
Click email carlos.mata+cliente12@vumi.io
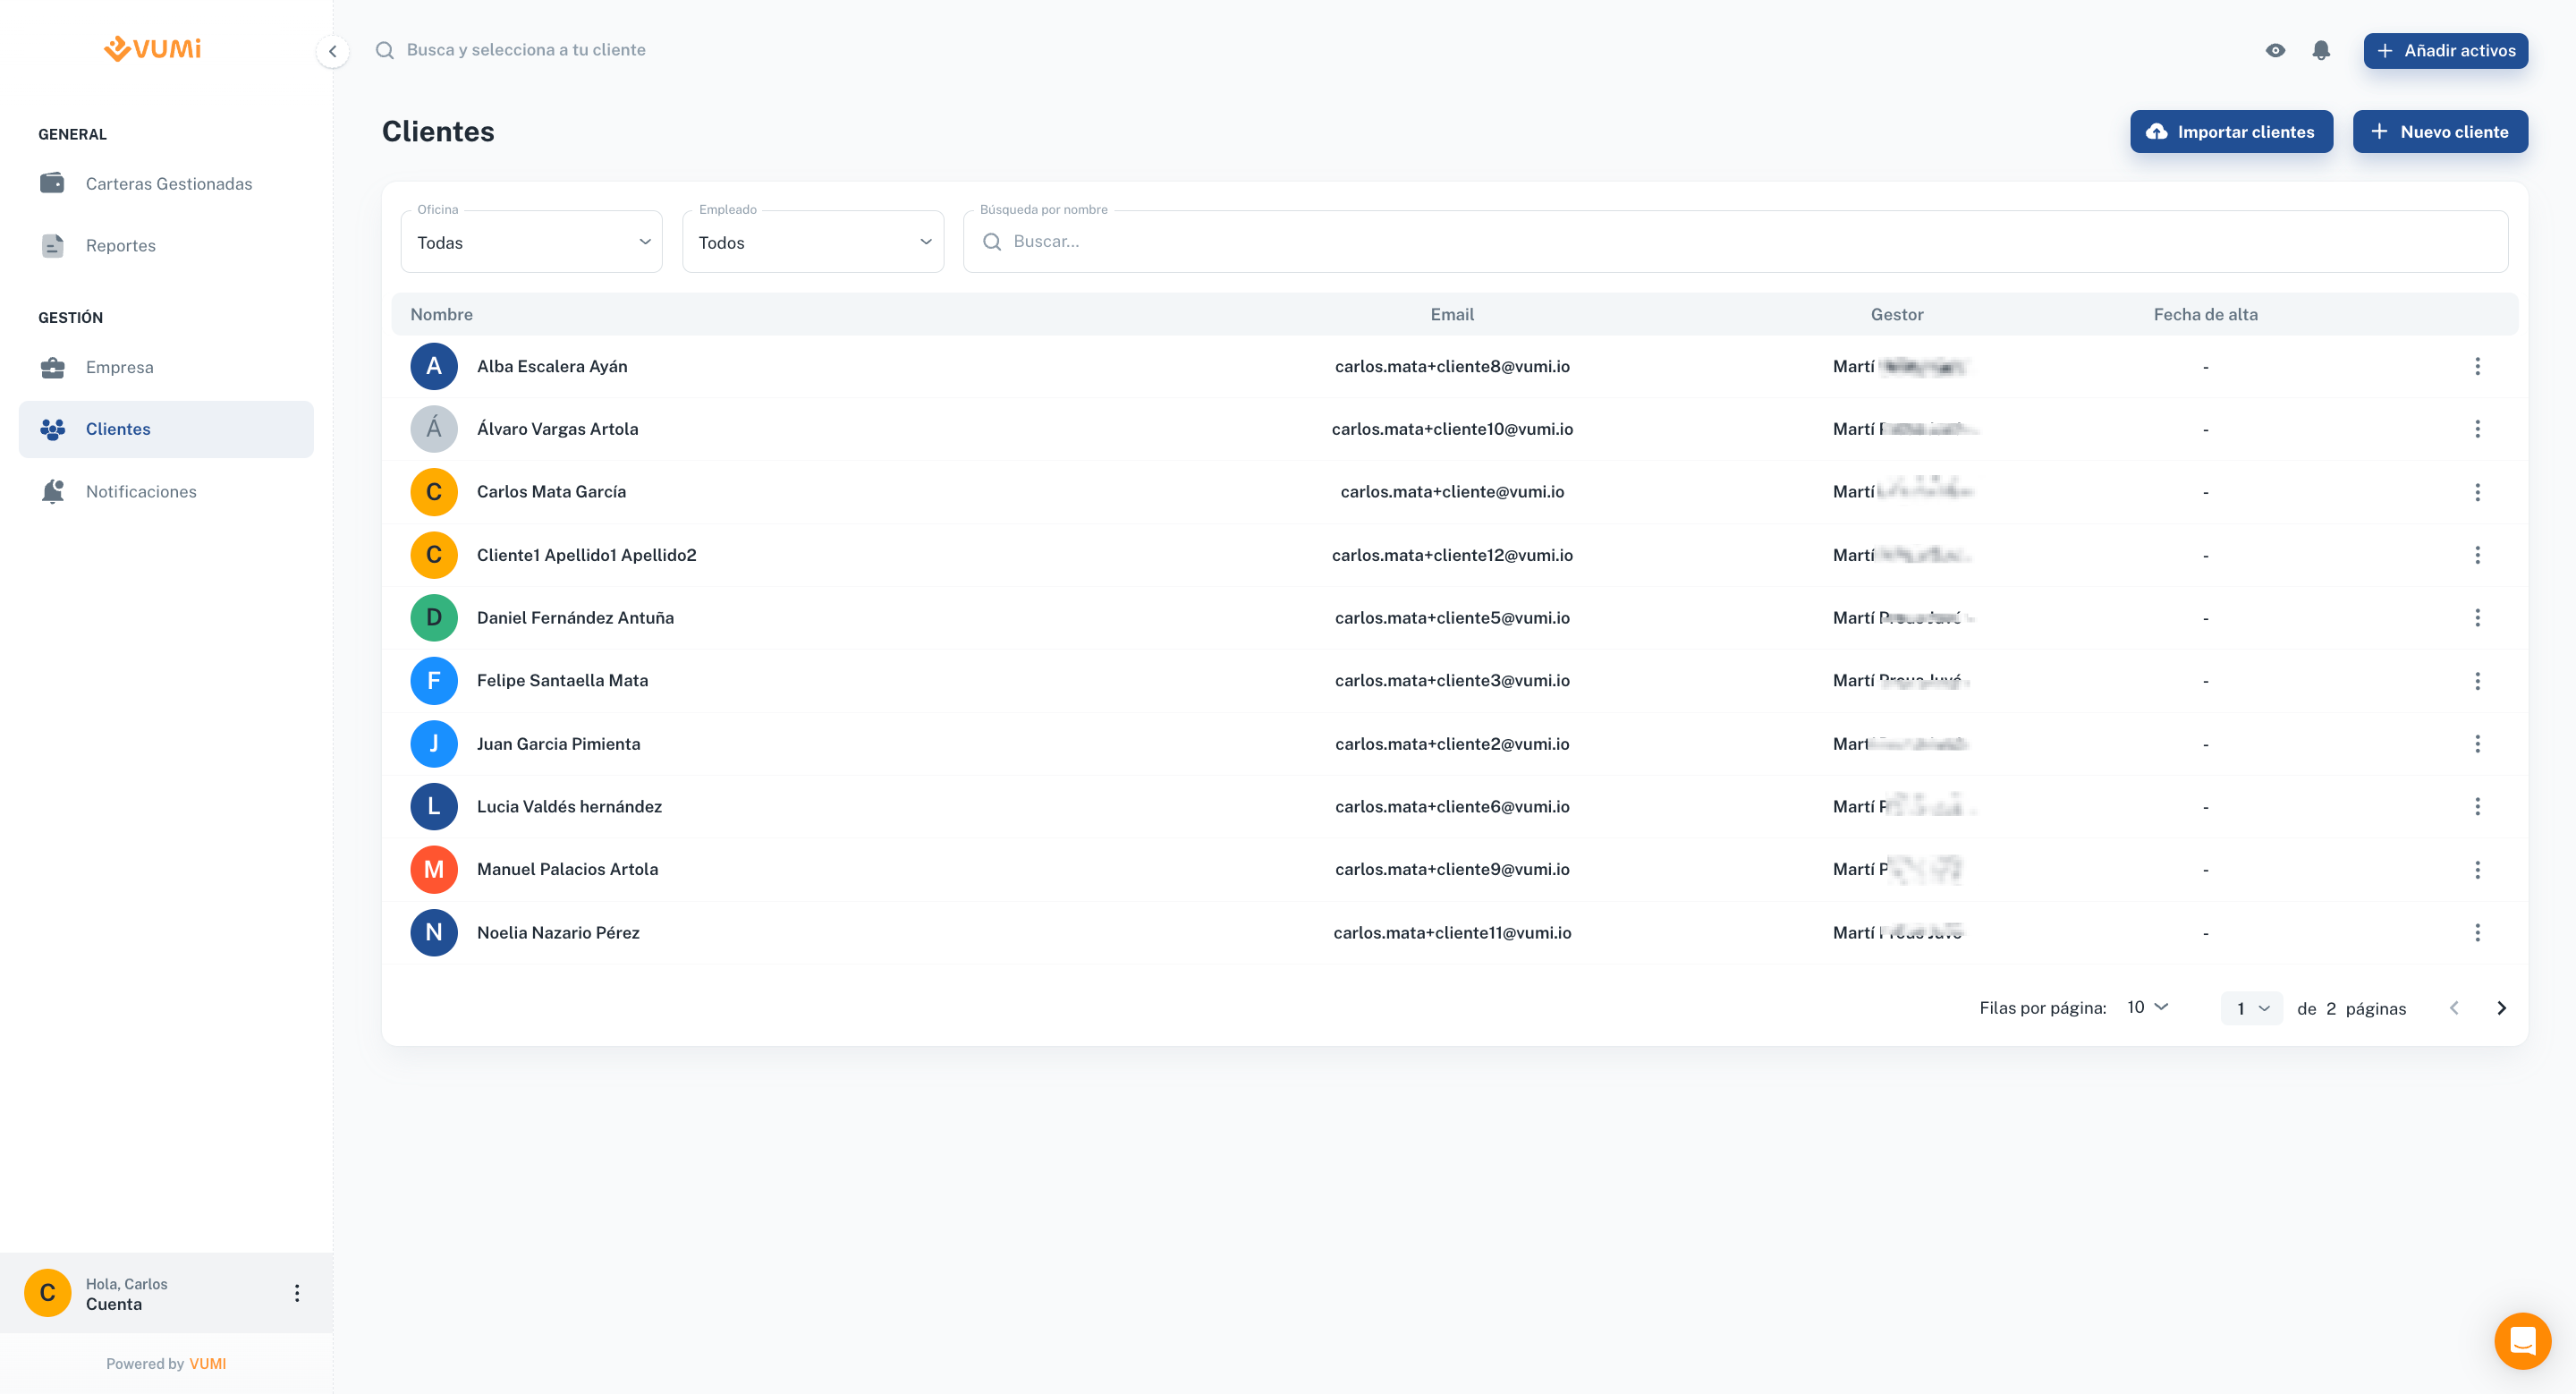pyautogui.click(x=1452, y=555)
